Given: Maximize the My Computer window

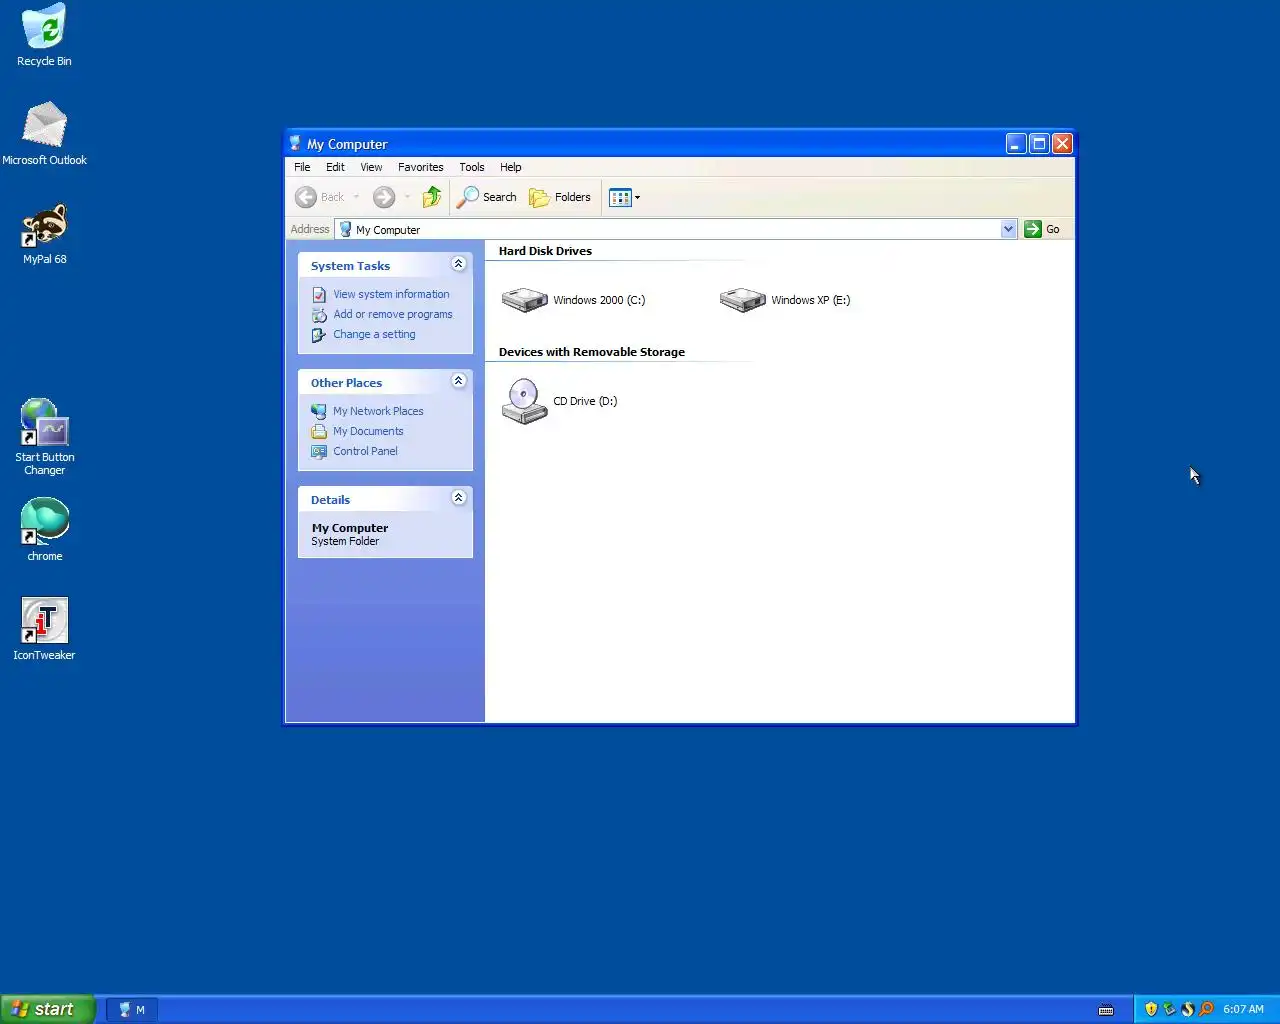Looking at the screenshot, I should click(x=1039, y=144).
